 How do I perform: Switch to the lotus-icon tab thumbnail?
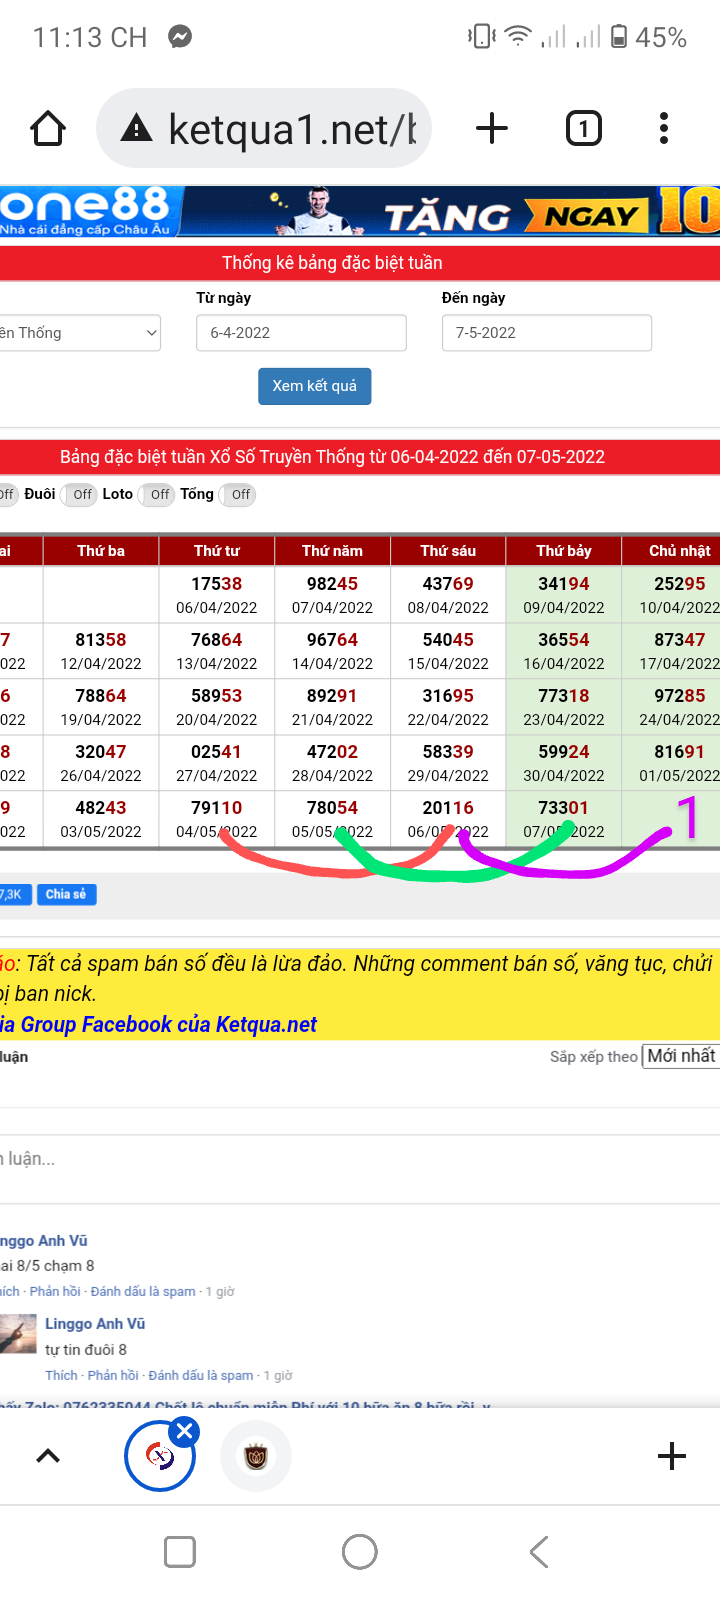point(256,1456)
